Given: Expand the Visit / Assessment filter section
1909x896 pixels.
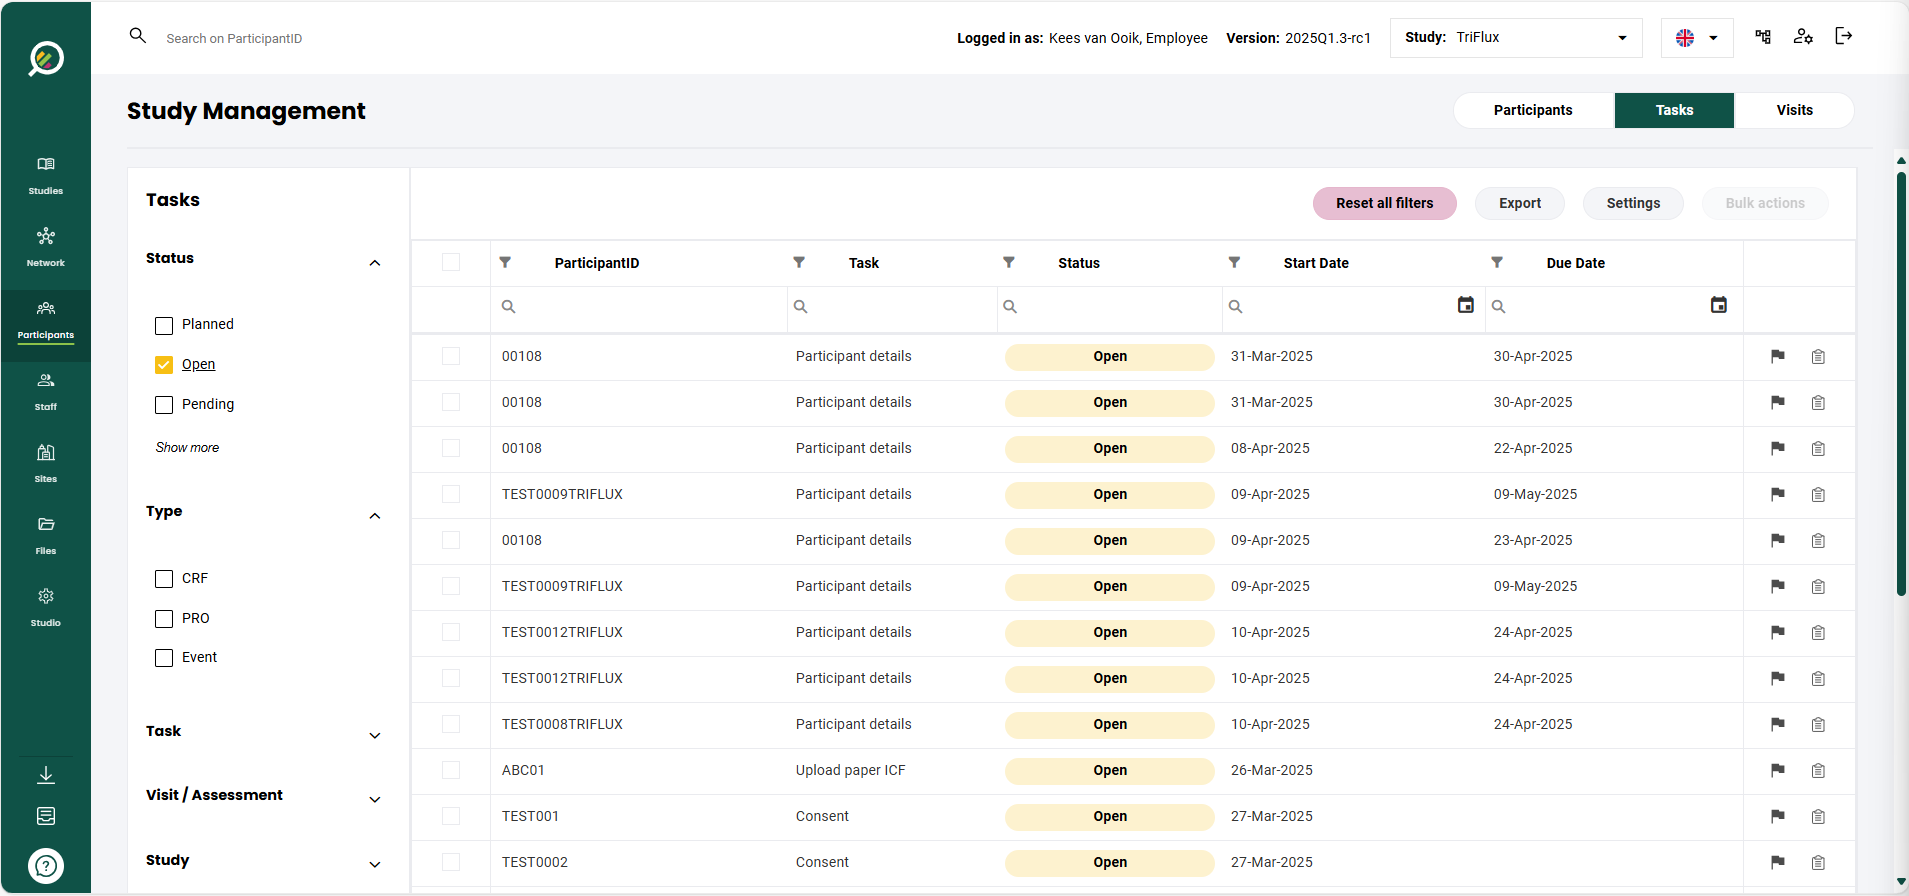Looking at the screenshot, I should (x=374, y=799).
